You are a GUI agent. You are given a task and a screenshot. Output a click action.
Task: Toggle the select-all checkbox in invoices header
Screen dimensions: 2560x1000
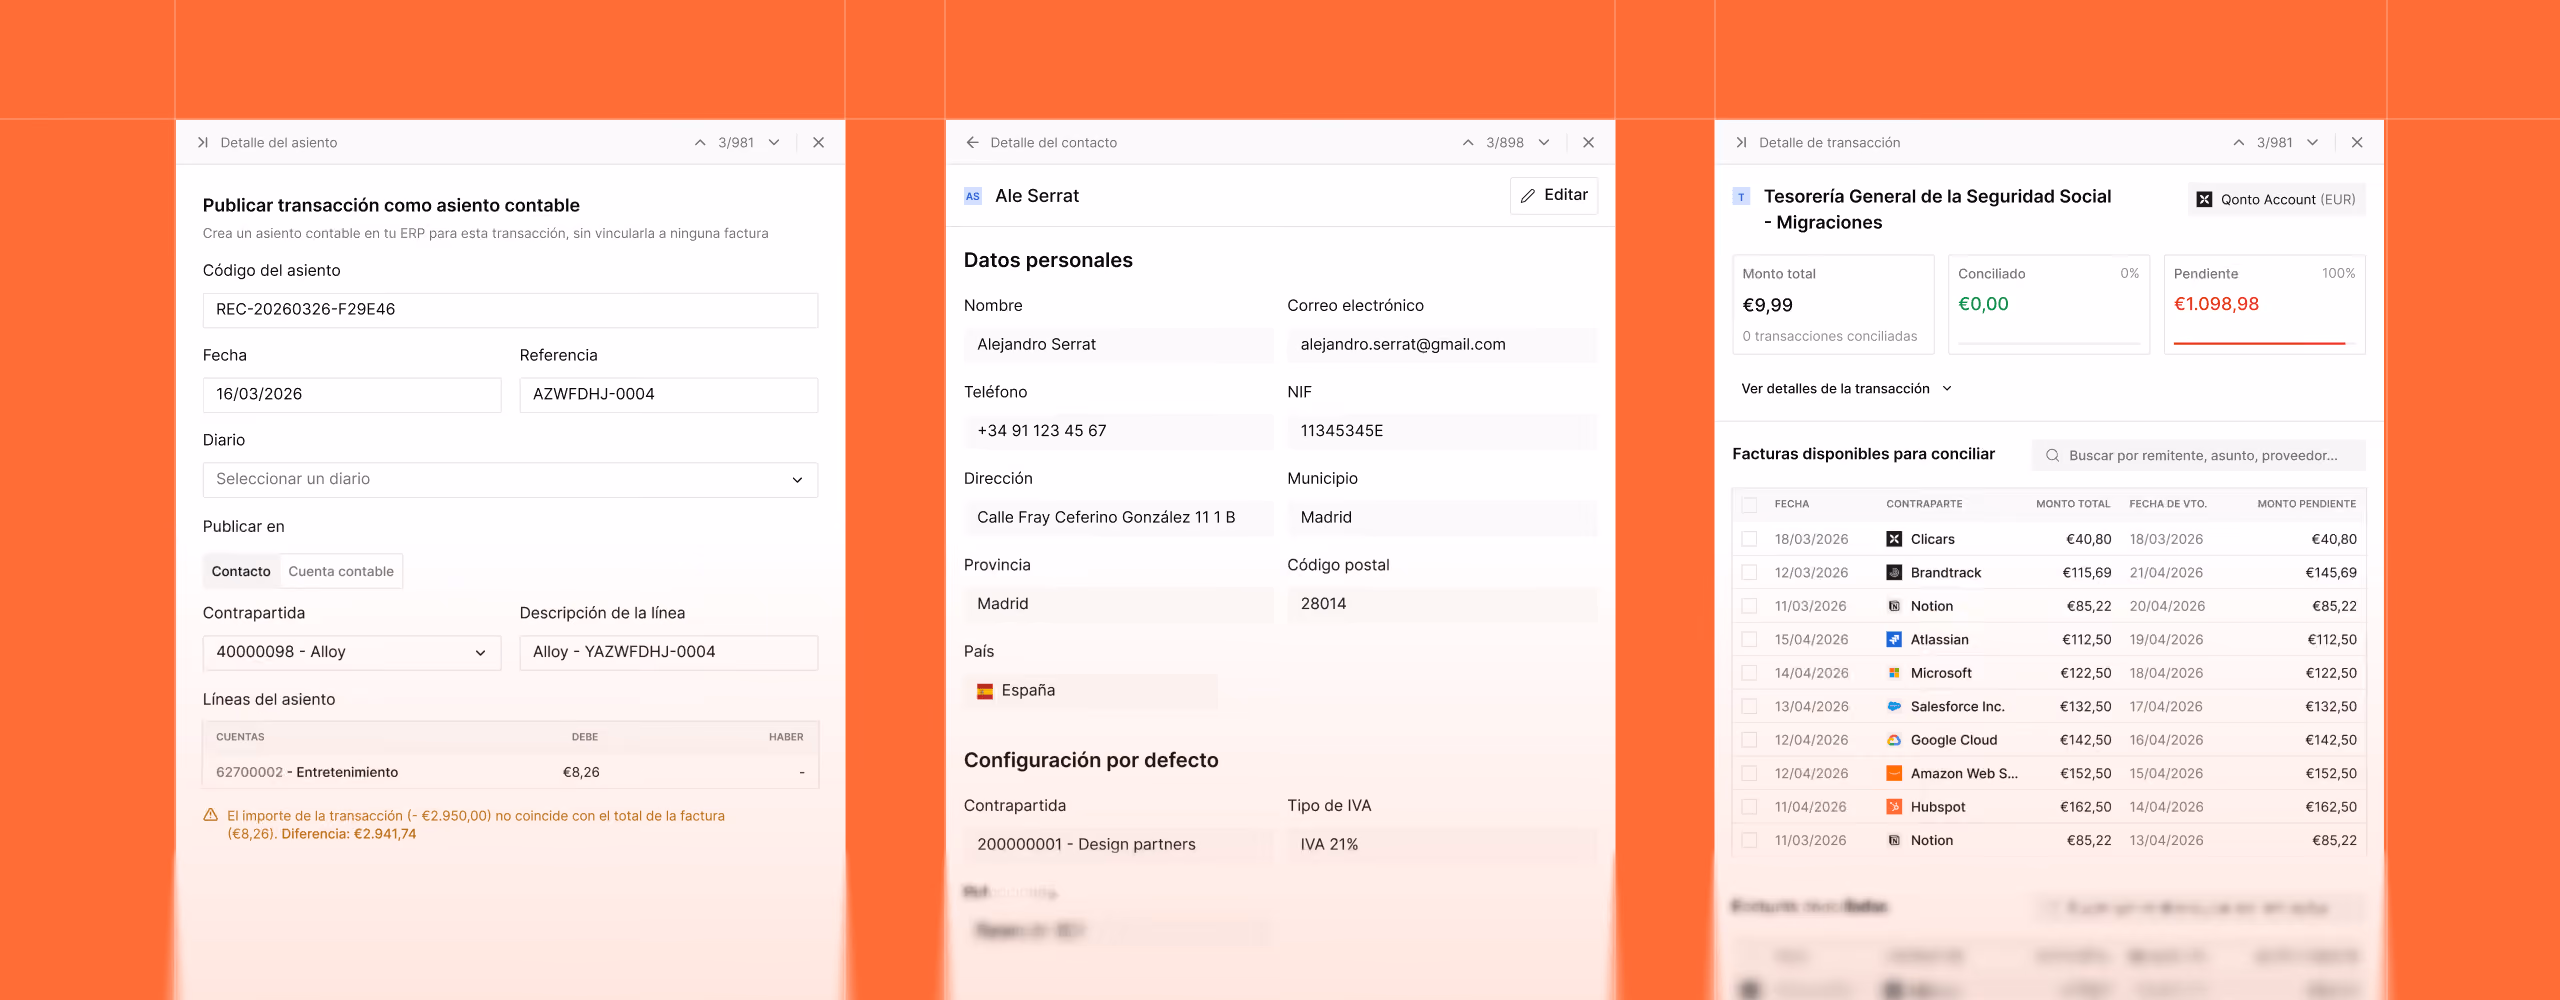(x=1749, y=505)
